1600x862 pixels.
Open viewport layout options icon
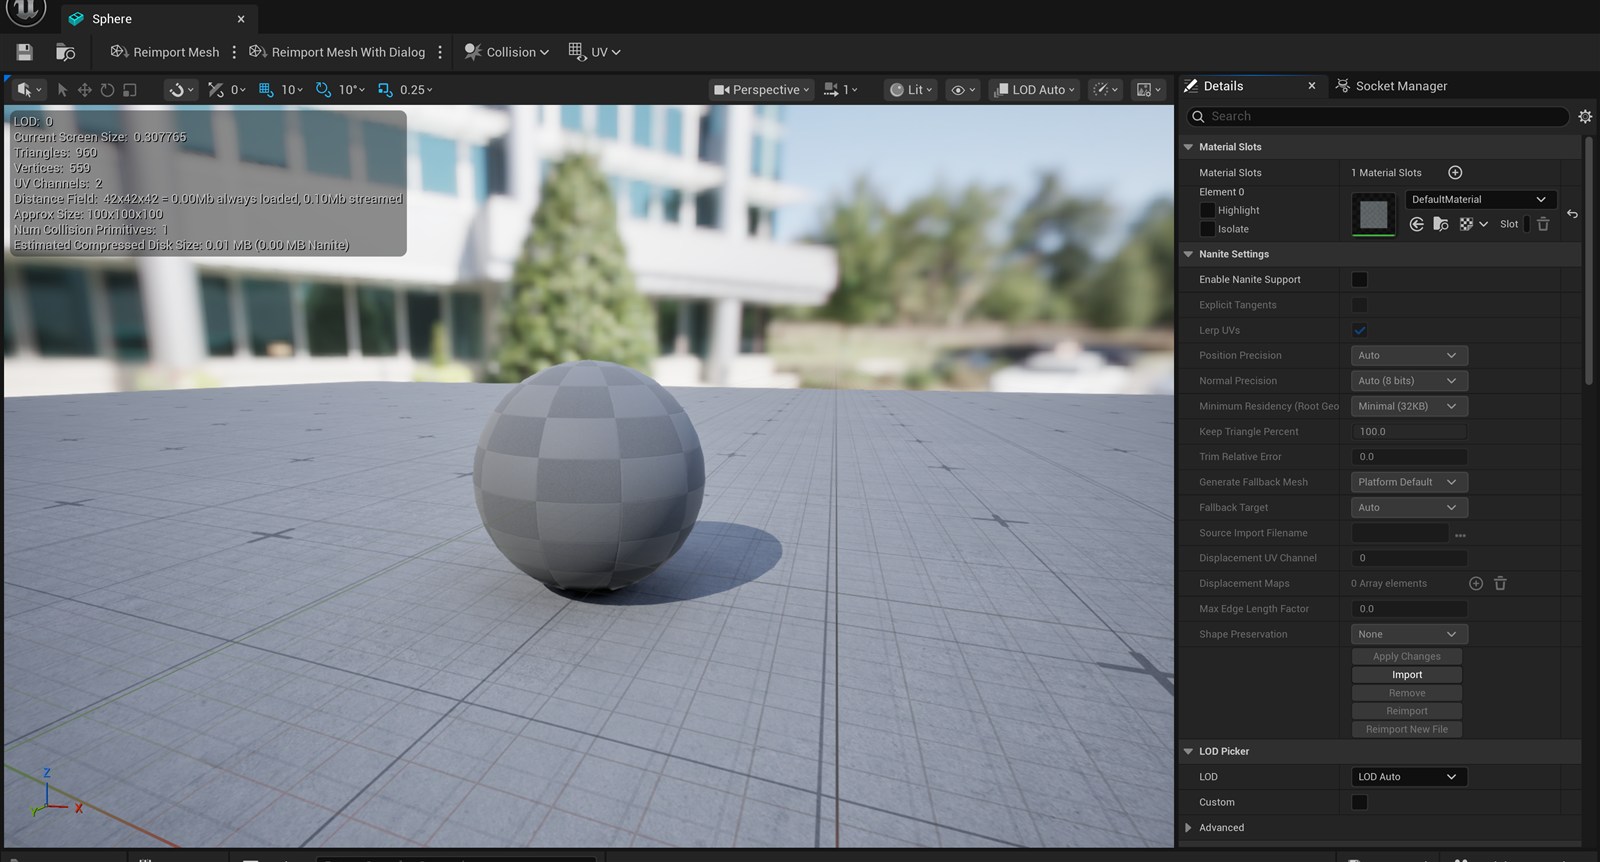click(1149, 90)
